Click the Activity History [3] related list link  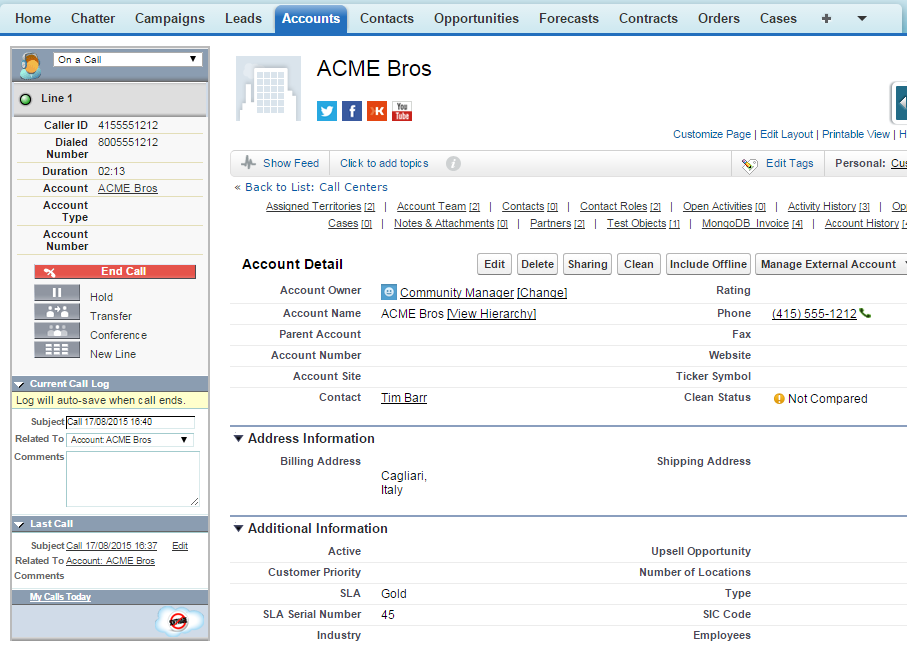[x=828, y=206]
